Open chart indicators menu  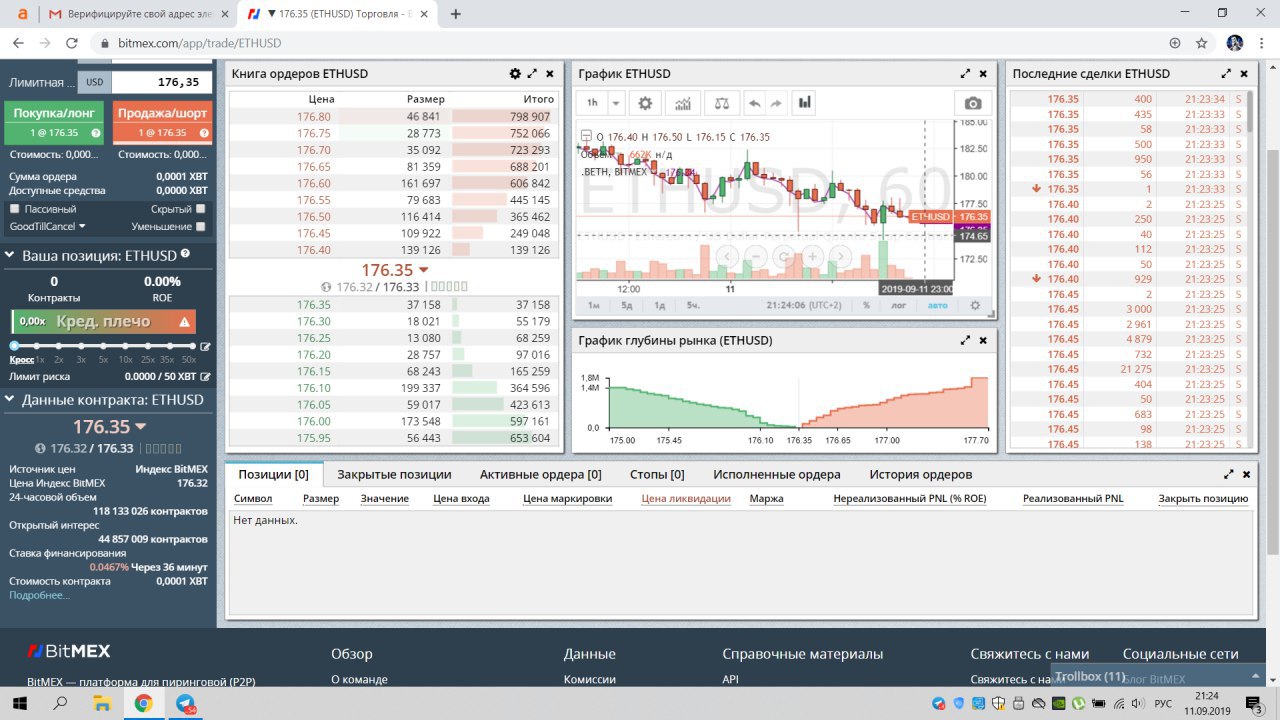[682, 103]
